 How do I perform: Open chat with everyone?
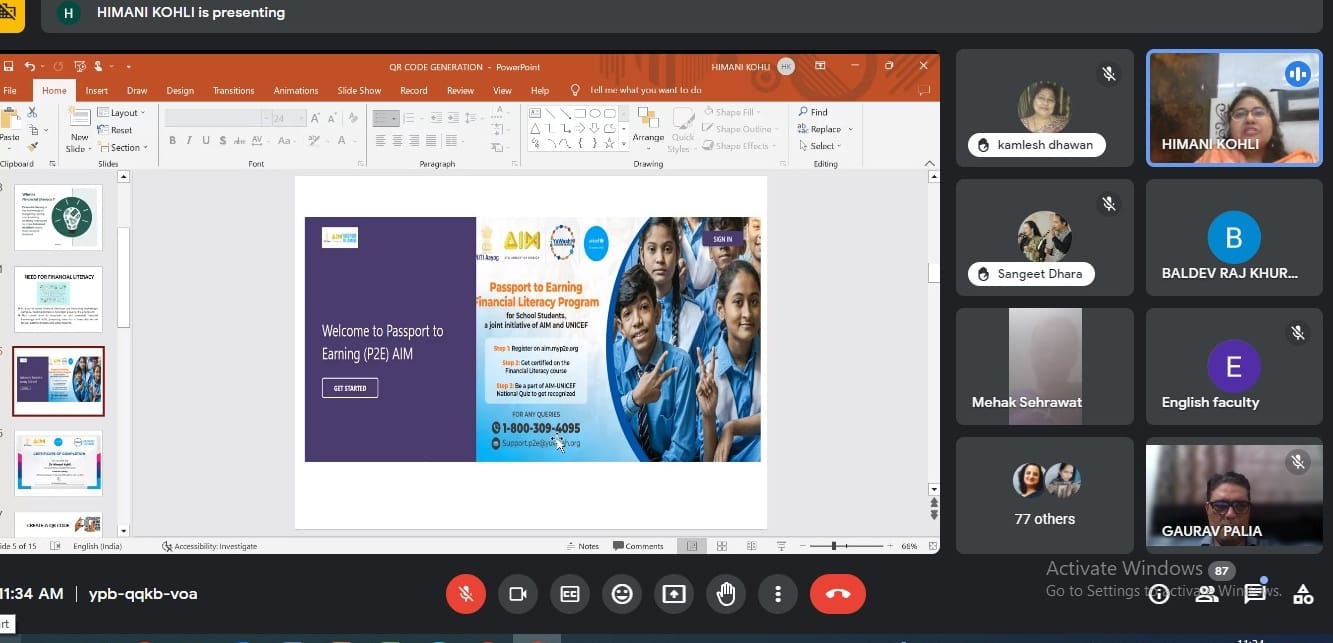point(1255,595)
